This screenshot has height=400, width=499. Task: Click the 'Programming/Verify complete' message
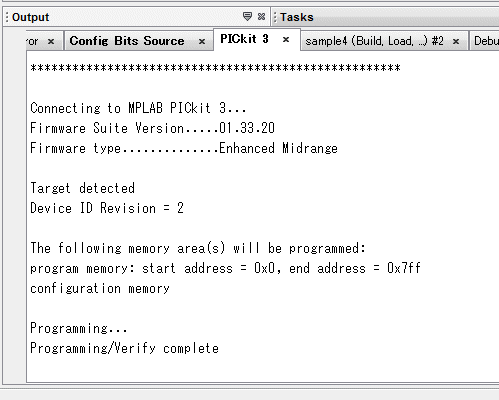(x=124, y=348)
